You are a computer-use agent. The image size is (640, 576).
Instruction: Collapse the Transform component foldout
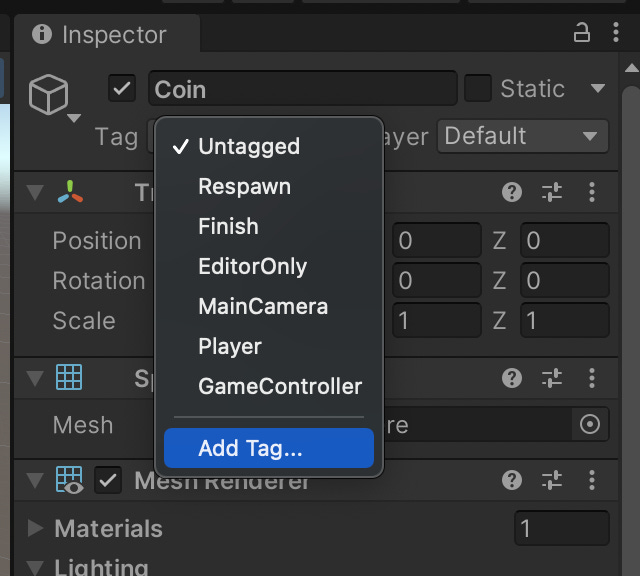click(35, 192)
